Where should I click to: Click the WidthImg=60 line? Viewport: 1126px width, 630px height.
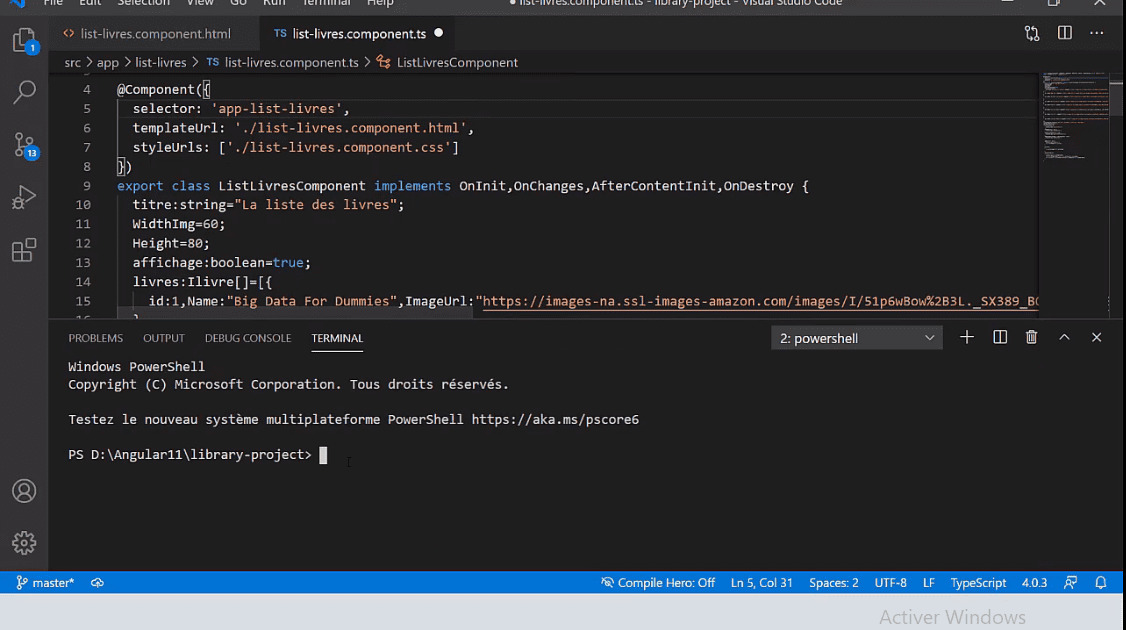[x=178, y=224]
